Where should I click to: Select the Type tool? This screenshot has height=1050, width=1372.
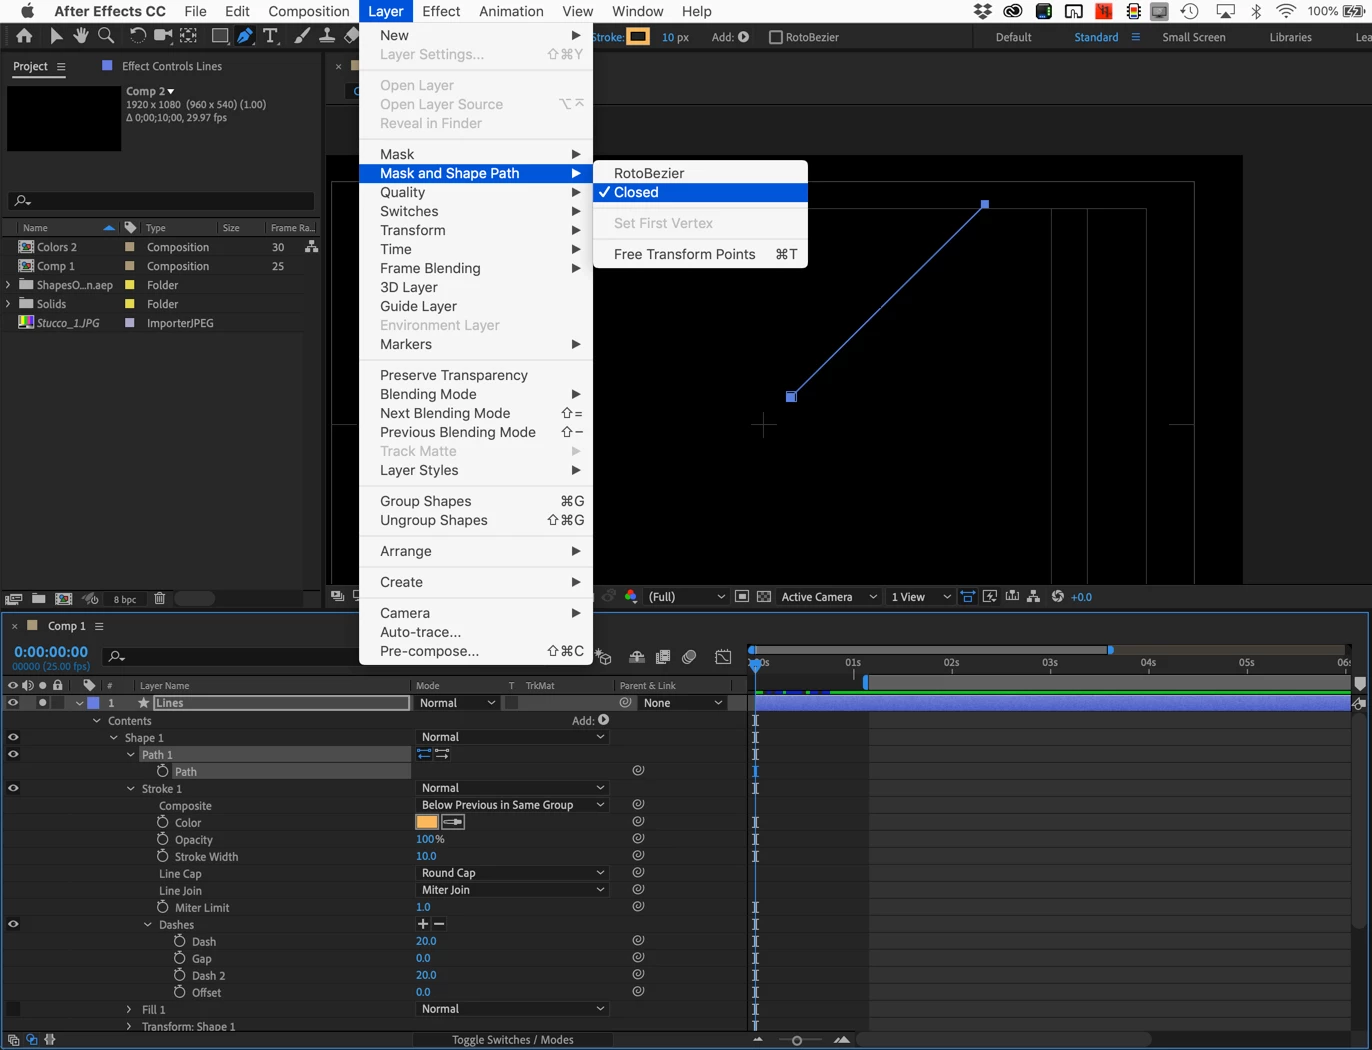tap(270, 36)
